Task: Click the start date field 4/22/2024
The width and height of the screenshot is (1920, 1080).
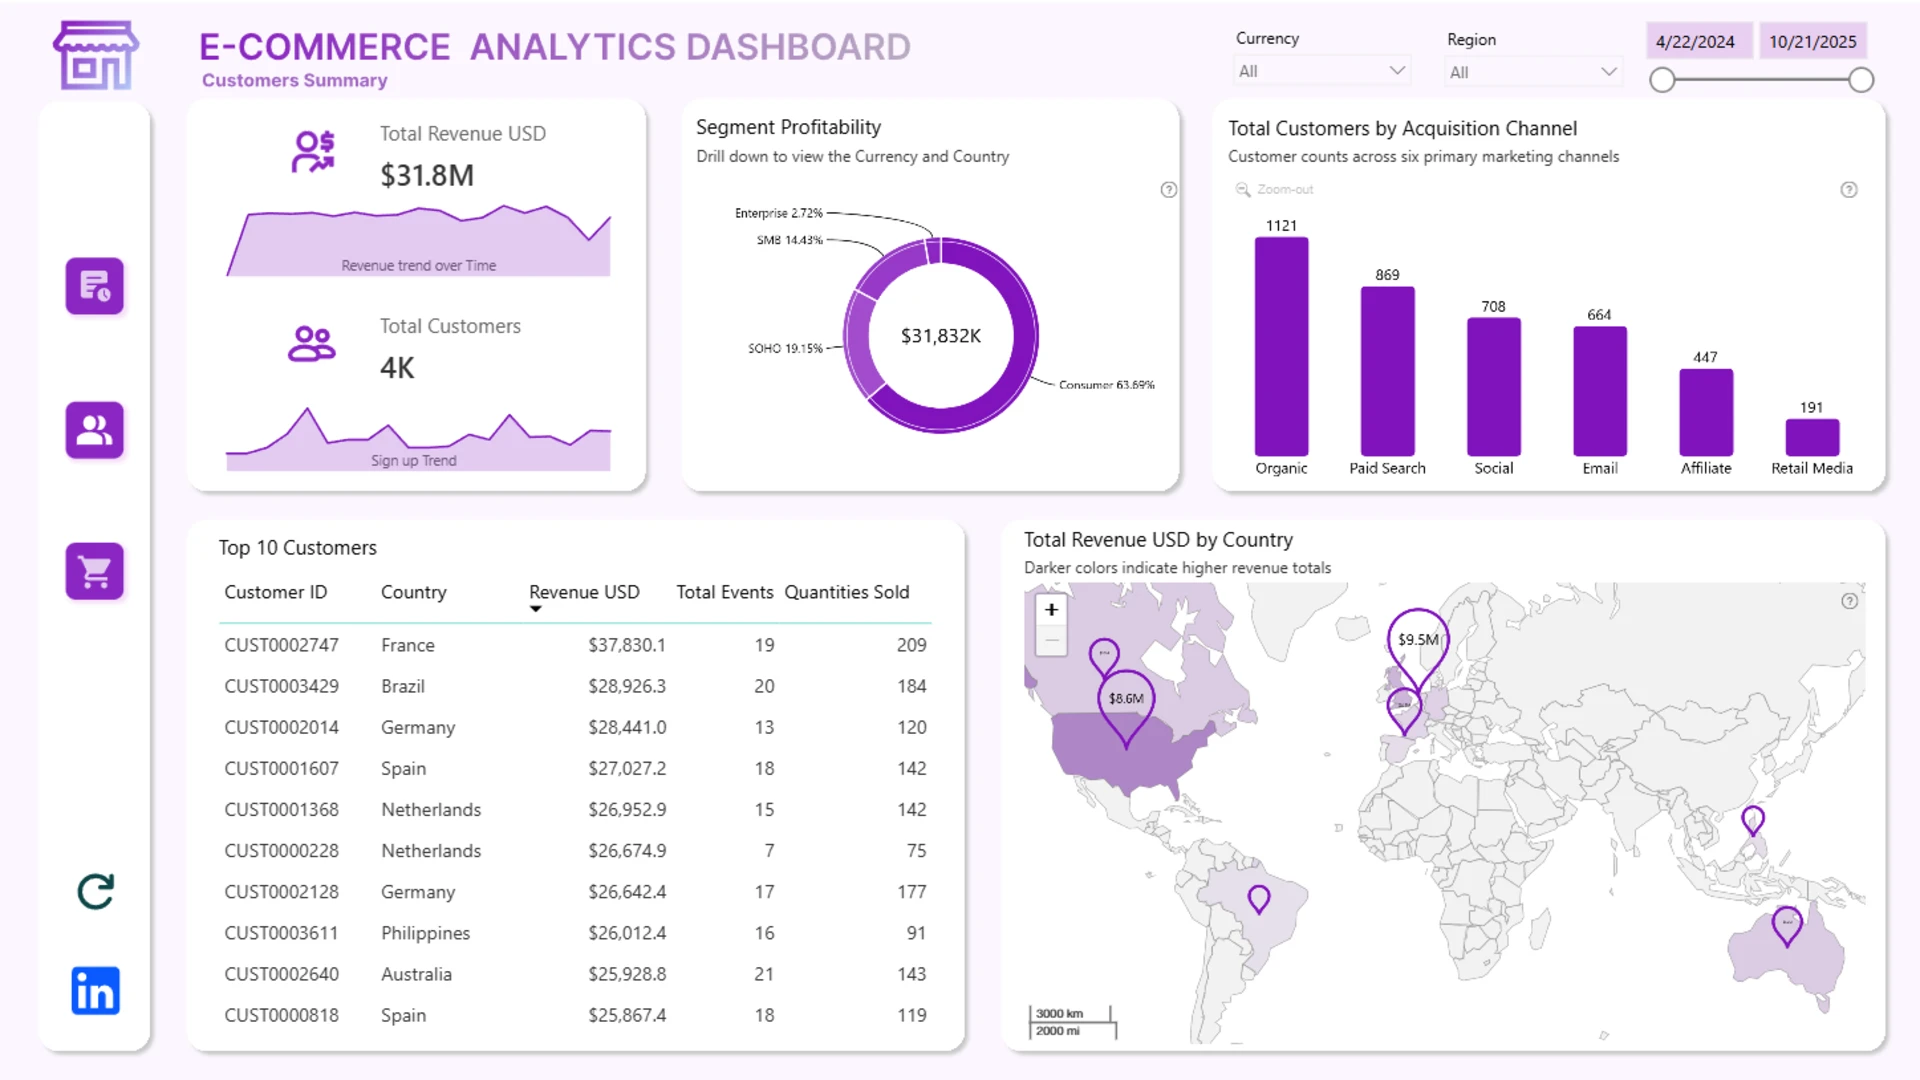Action: [1695, 42]
